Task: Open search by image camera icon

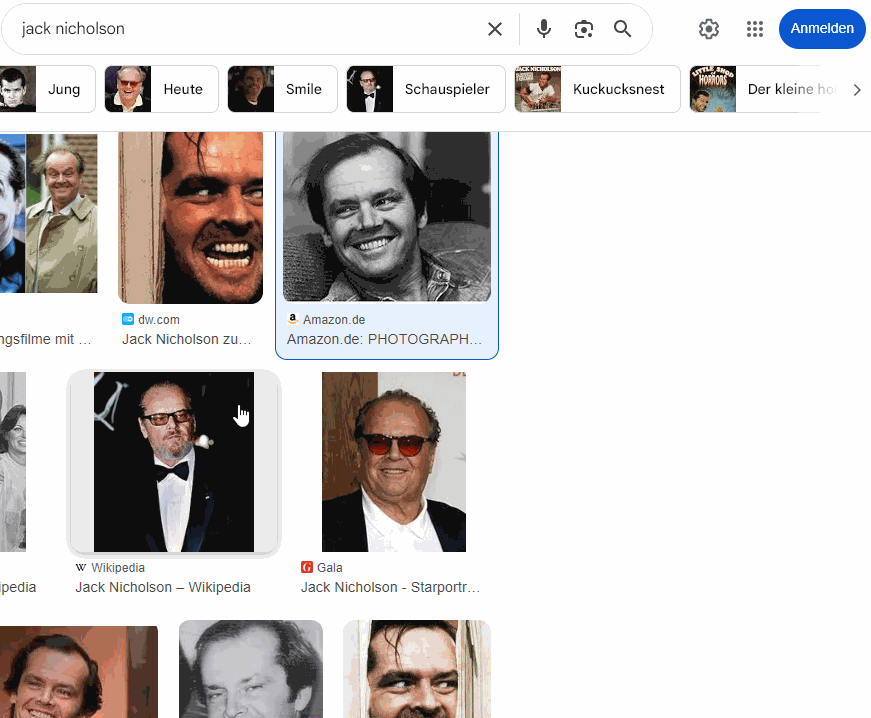Action: 584,29
